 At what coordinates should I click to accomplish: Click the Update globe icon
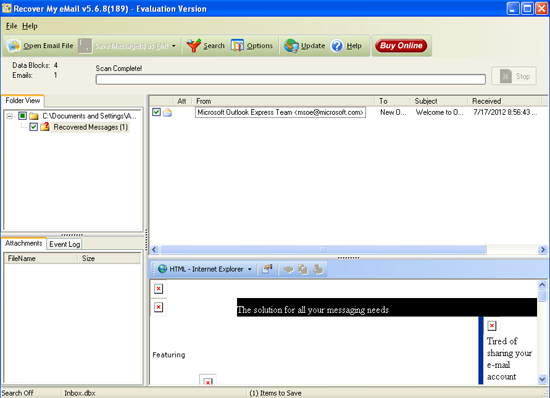point(291,46)
